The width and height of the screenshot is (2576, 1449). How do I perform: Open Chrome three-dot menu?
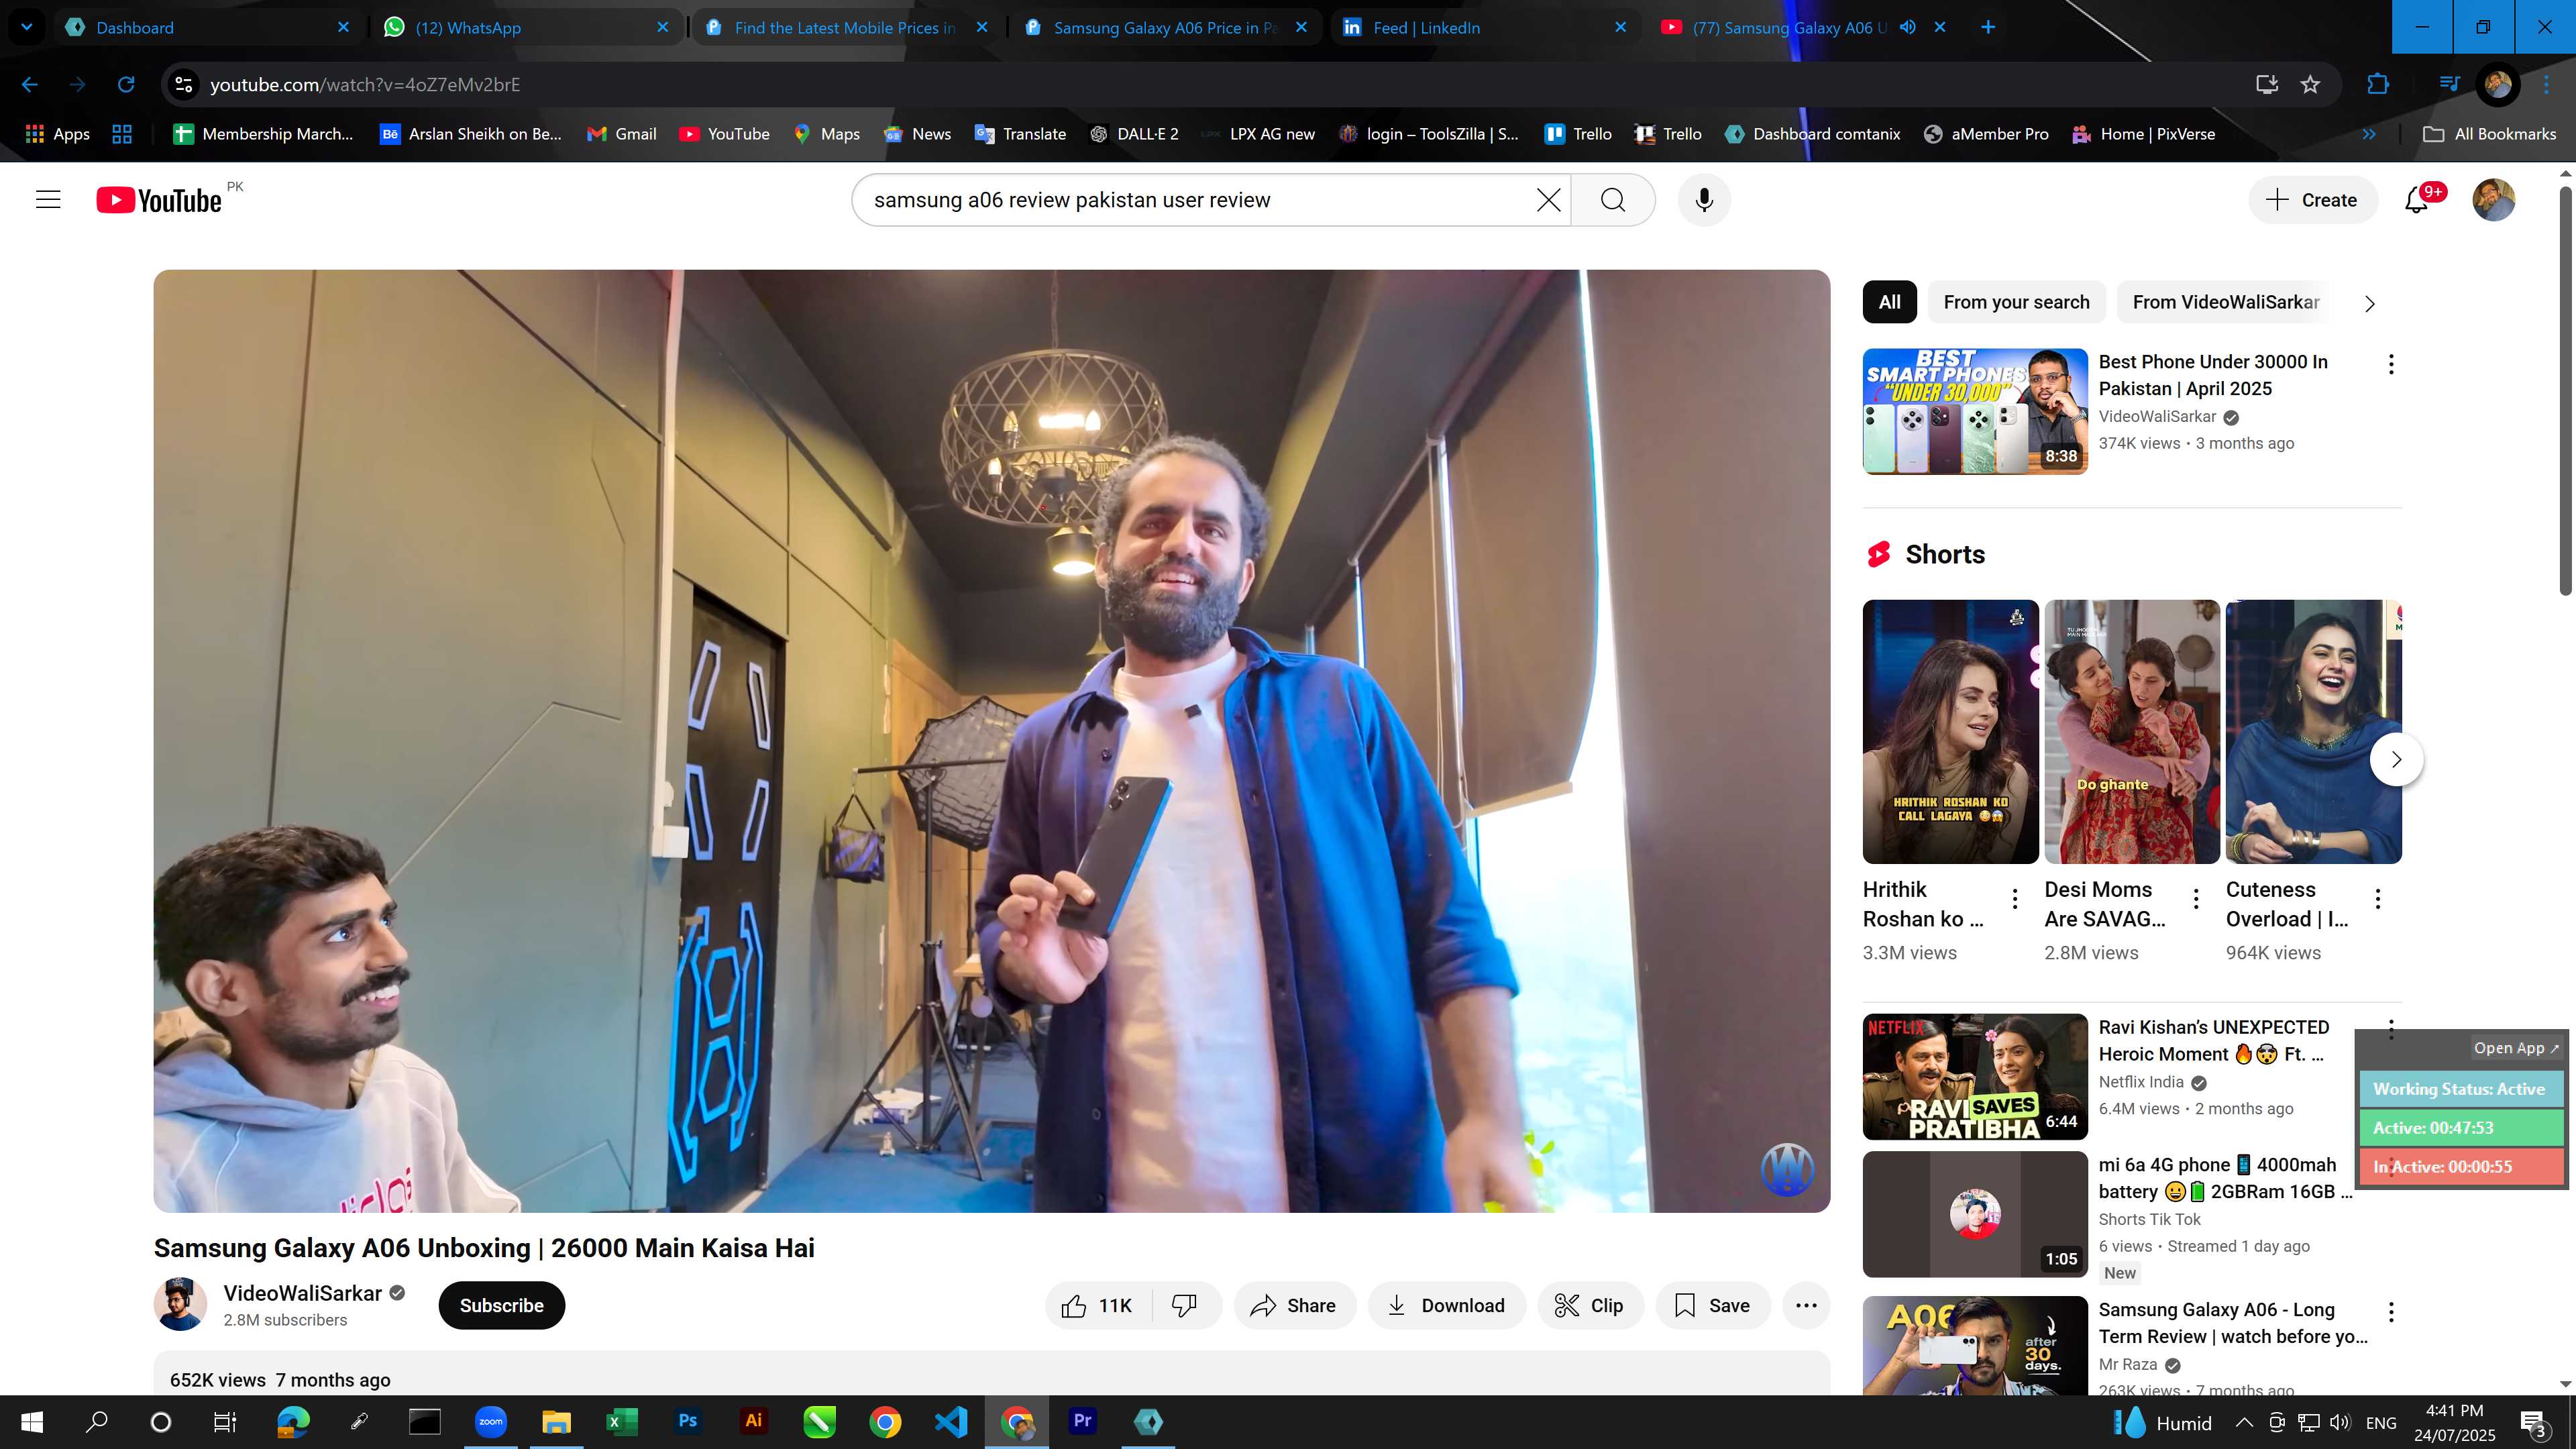coord(2545,85)
